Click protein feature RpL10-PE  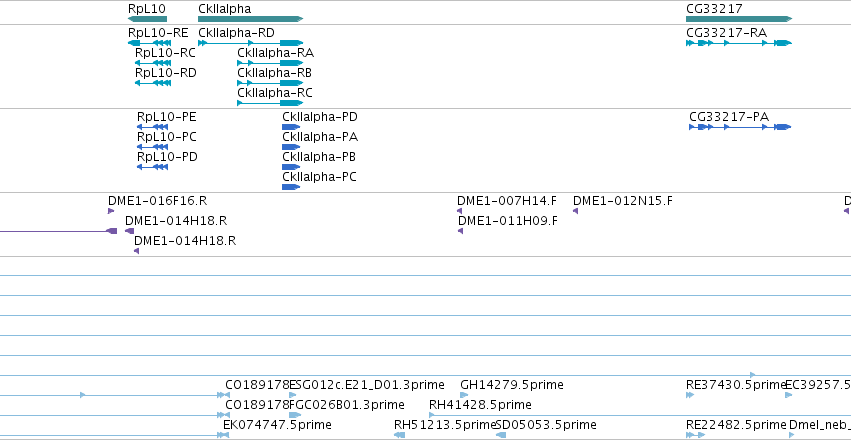click(153, 127)
